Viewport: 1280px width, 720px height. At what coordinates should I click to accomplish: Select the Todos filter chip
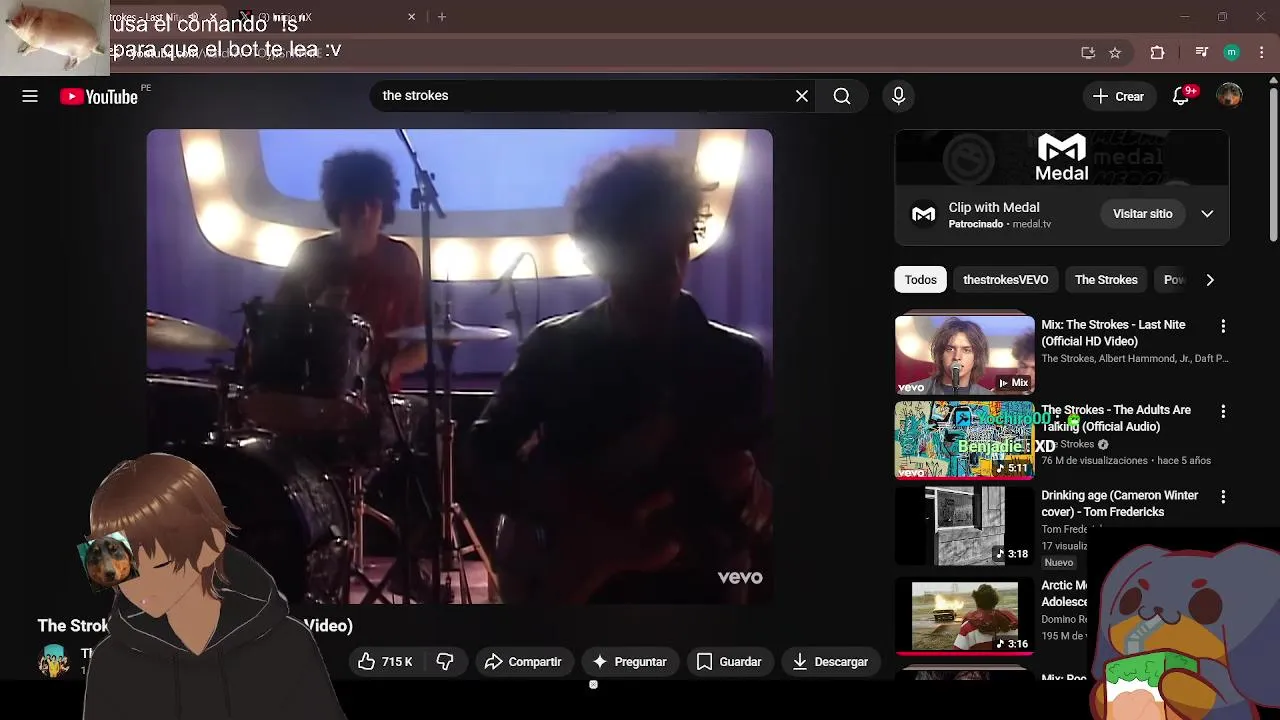point(920,280)
